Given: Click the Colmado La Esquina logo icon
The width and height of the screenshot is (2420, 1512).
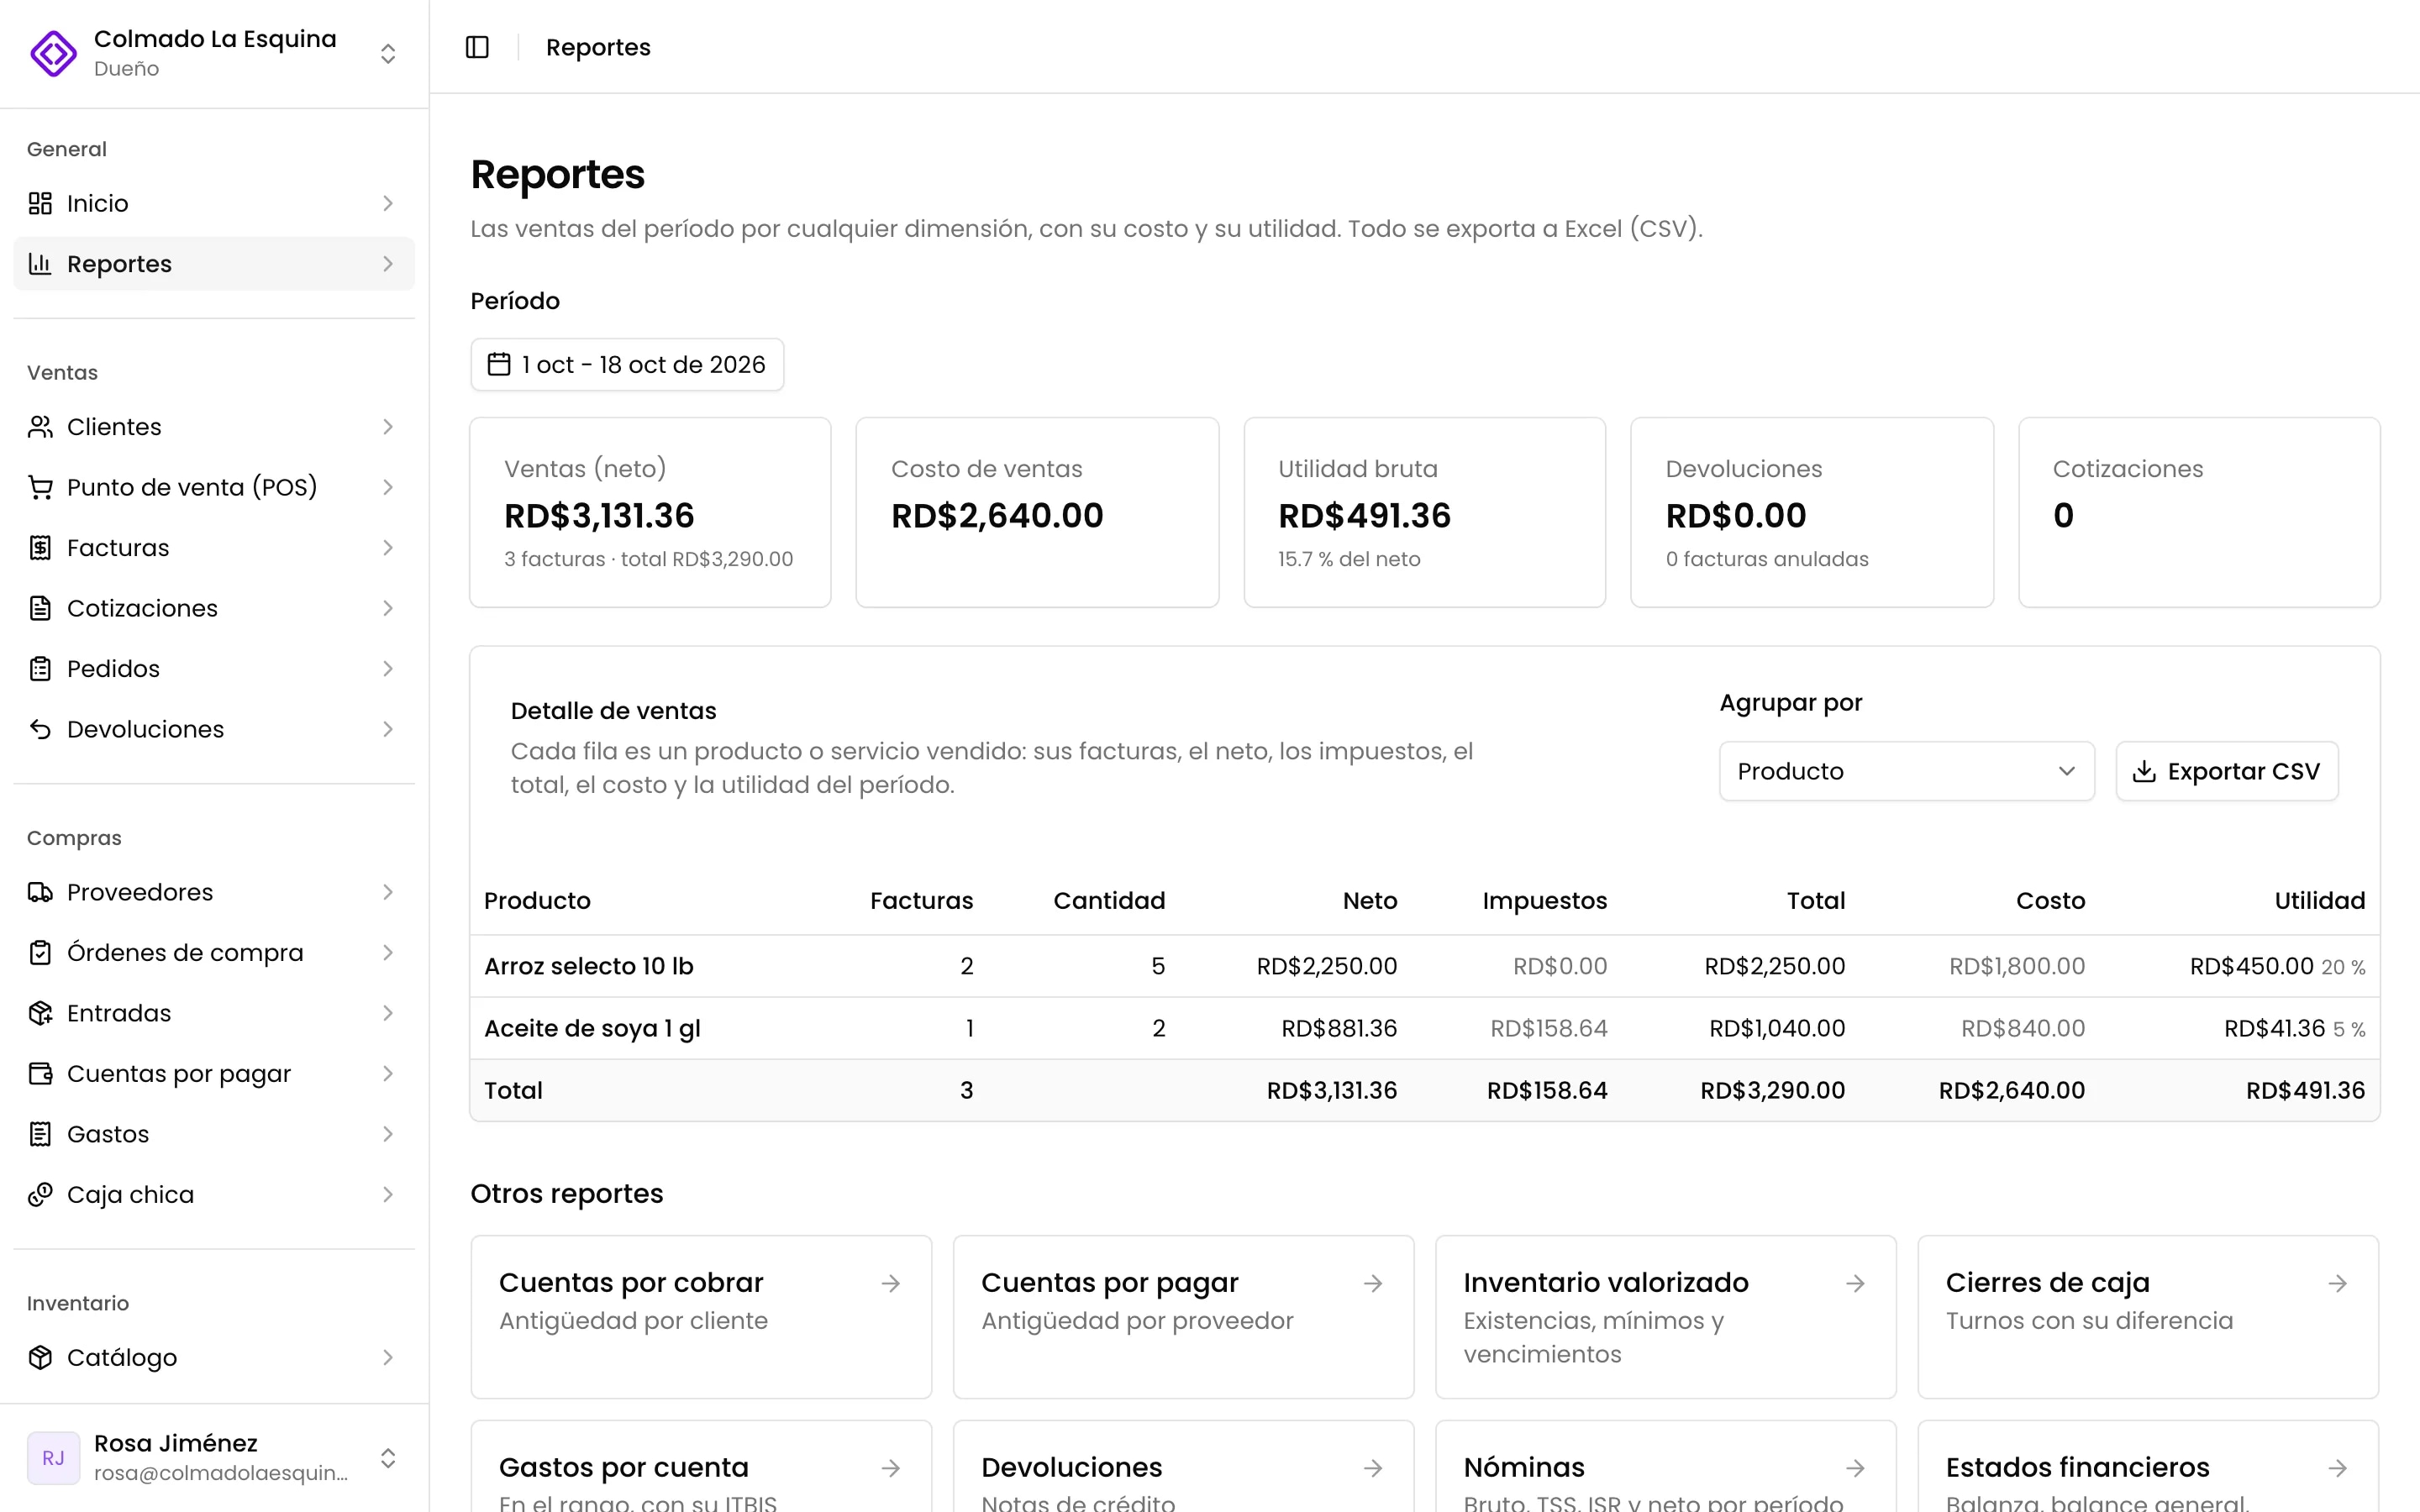Looking at the screenshot, I should (53, 53).
